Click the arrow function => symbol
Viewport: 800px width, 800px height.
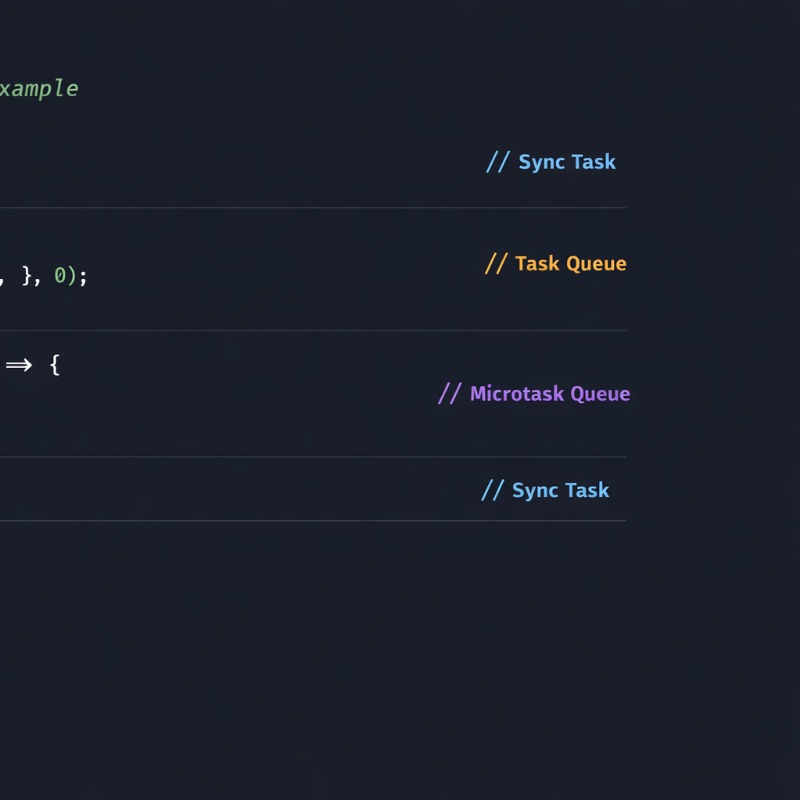pyautogui.click(x=19, y=365)
